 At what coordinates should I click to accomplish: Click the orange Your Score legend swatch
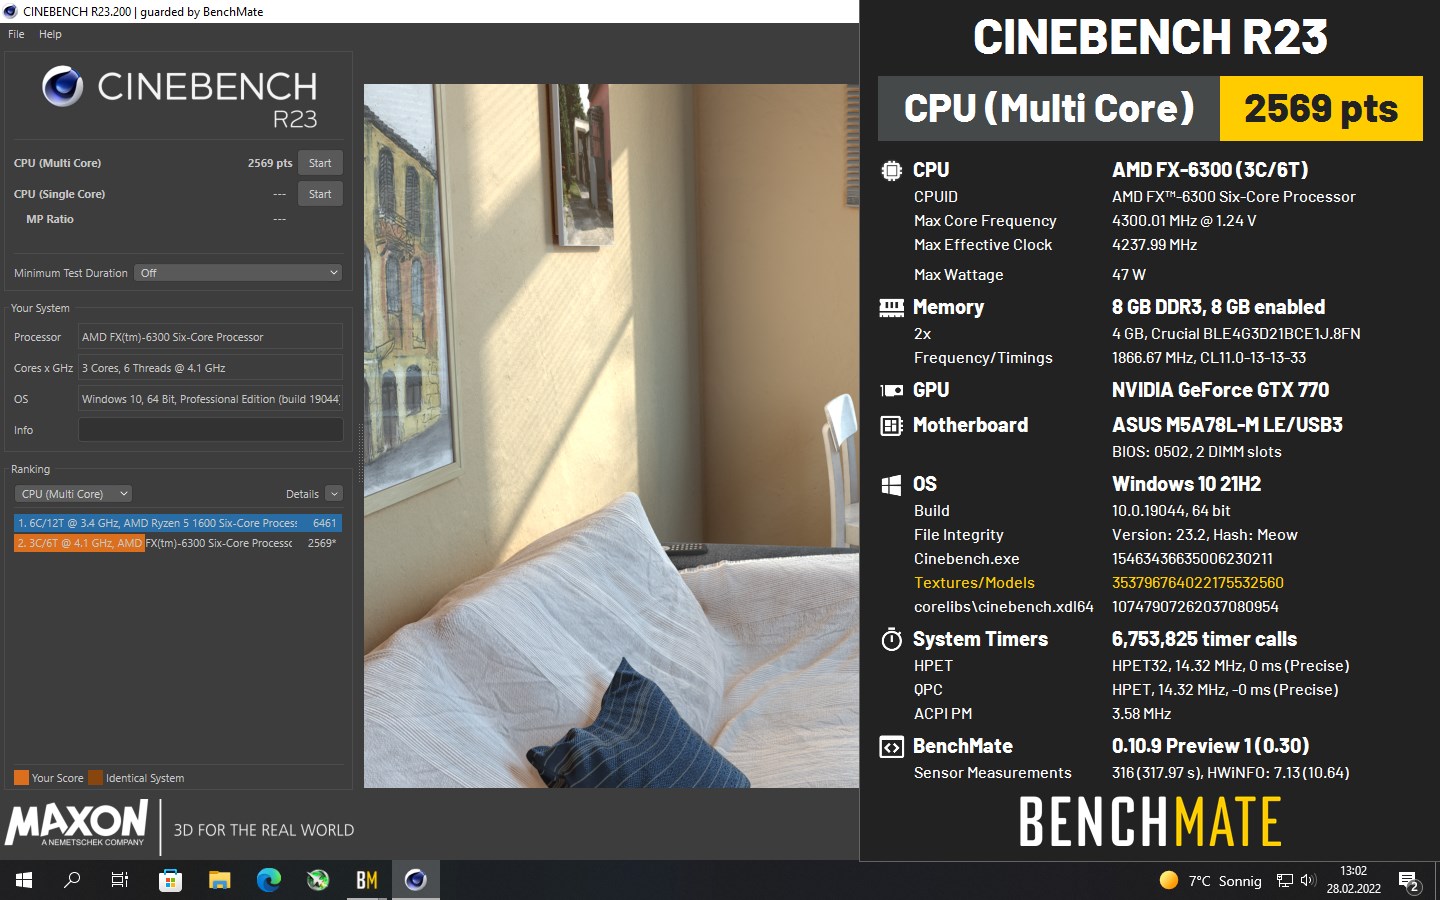coord(21,778)
